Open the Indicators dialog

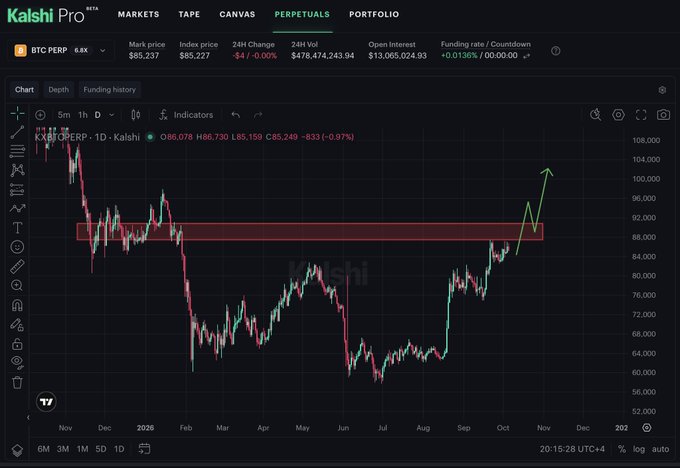pos(186,115)
